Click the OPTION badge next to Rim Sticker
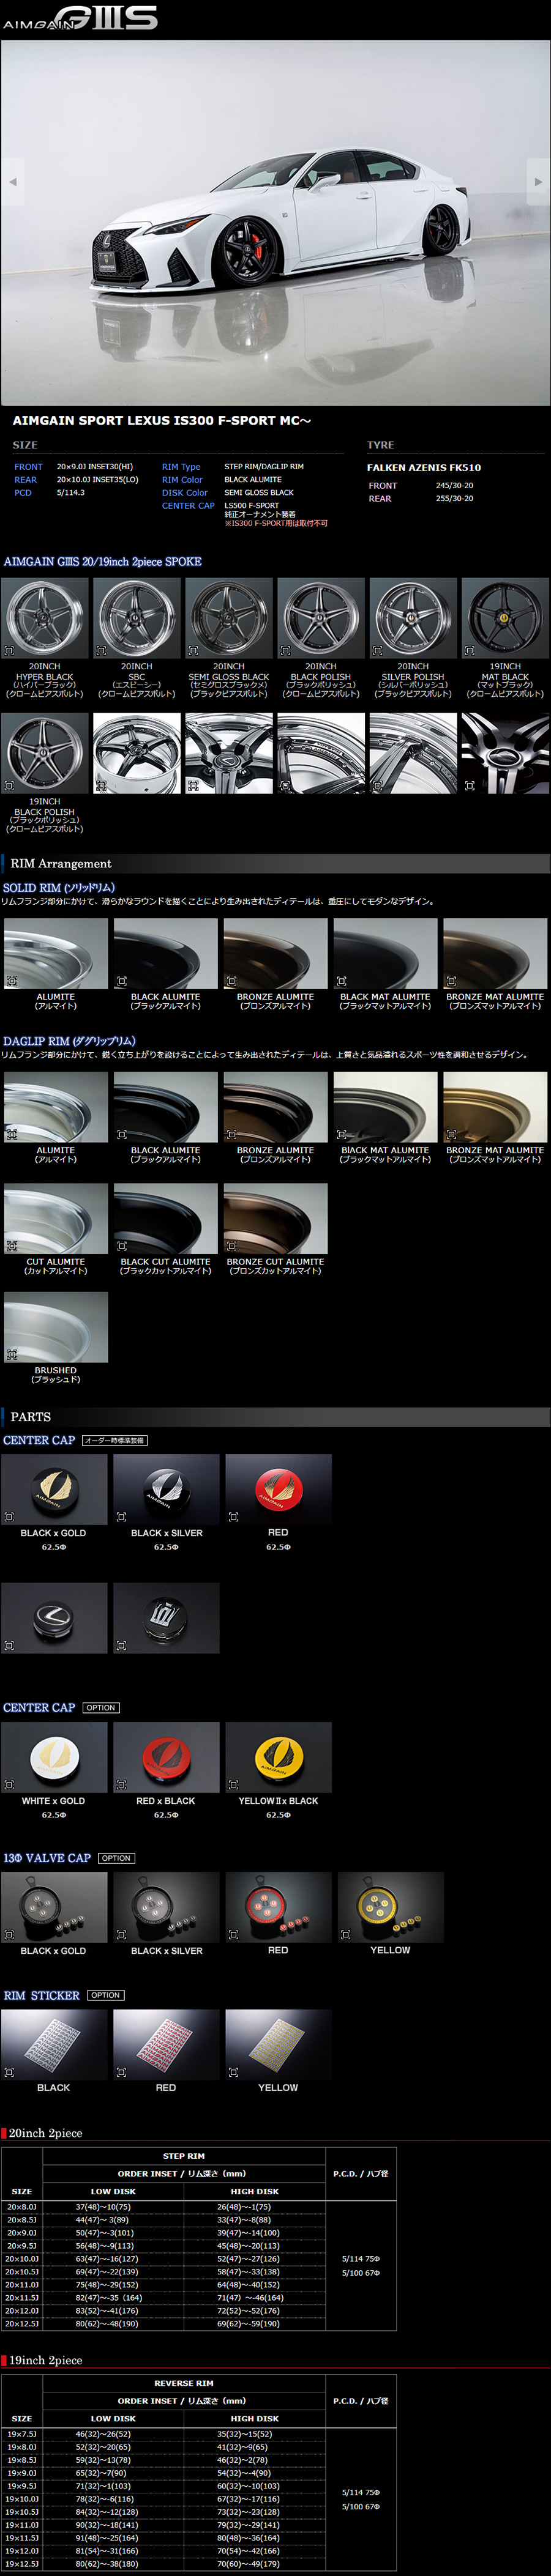This screenshot has width=551, height=2576. click(x=105, y=1995)
